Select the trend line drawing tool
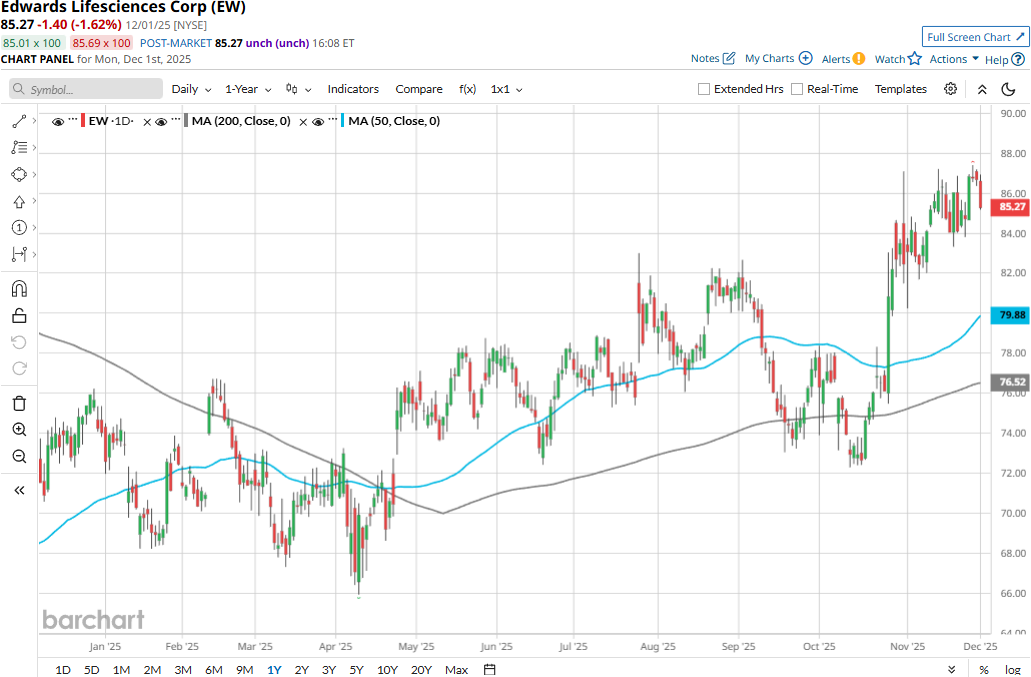Screen dimensions: 1031x677 pos(19,121)
